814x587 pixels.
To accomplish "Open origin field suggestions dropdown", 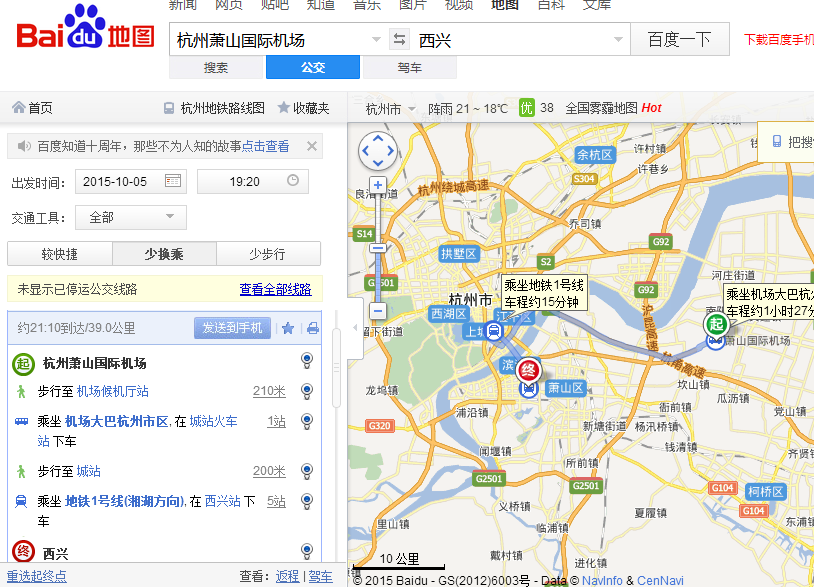I will pos(376,39).
